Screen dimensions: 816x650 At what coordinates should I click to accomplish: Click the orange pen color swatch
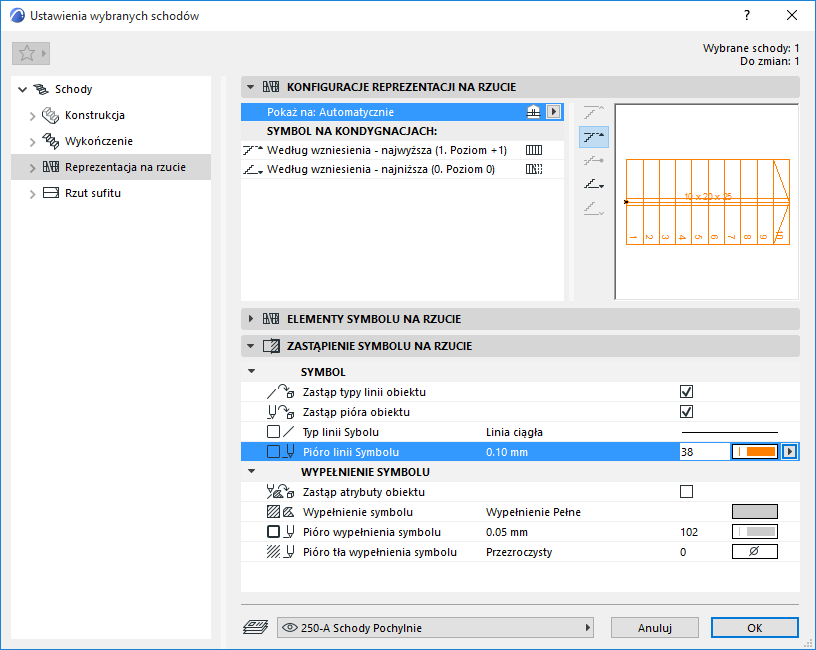755,452
